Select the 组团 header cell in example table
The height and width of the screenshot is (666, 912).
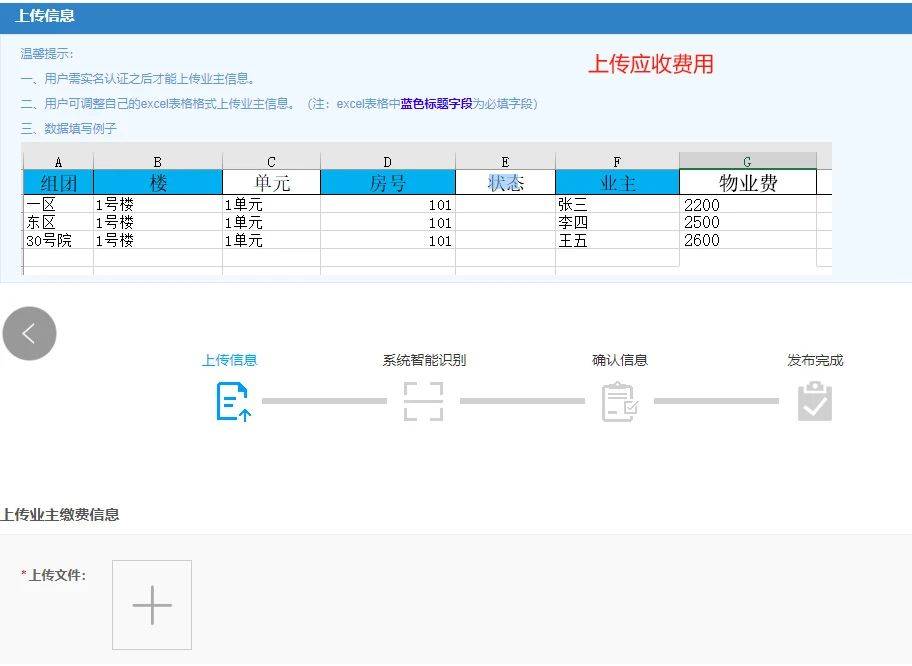58,182
